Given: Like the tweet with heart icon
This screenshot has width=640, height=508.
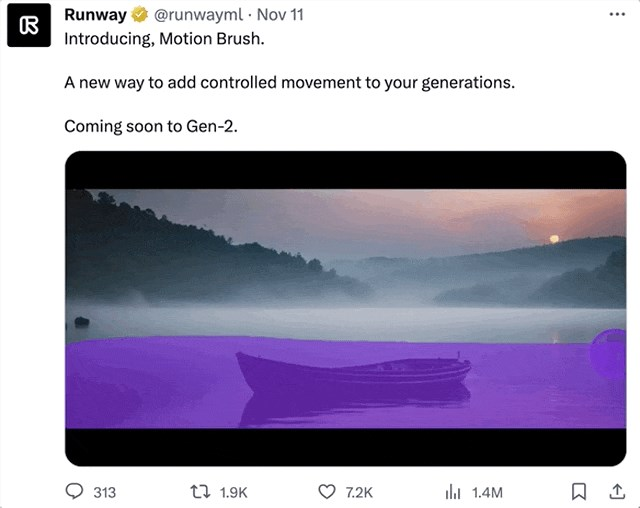Looking at the screenshot, I should (326, 492).
